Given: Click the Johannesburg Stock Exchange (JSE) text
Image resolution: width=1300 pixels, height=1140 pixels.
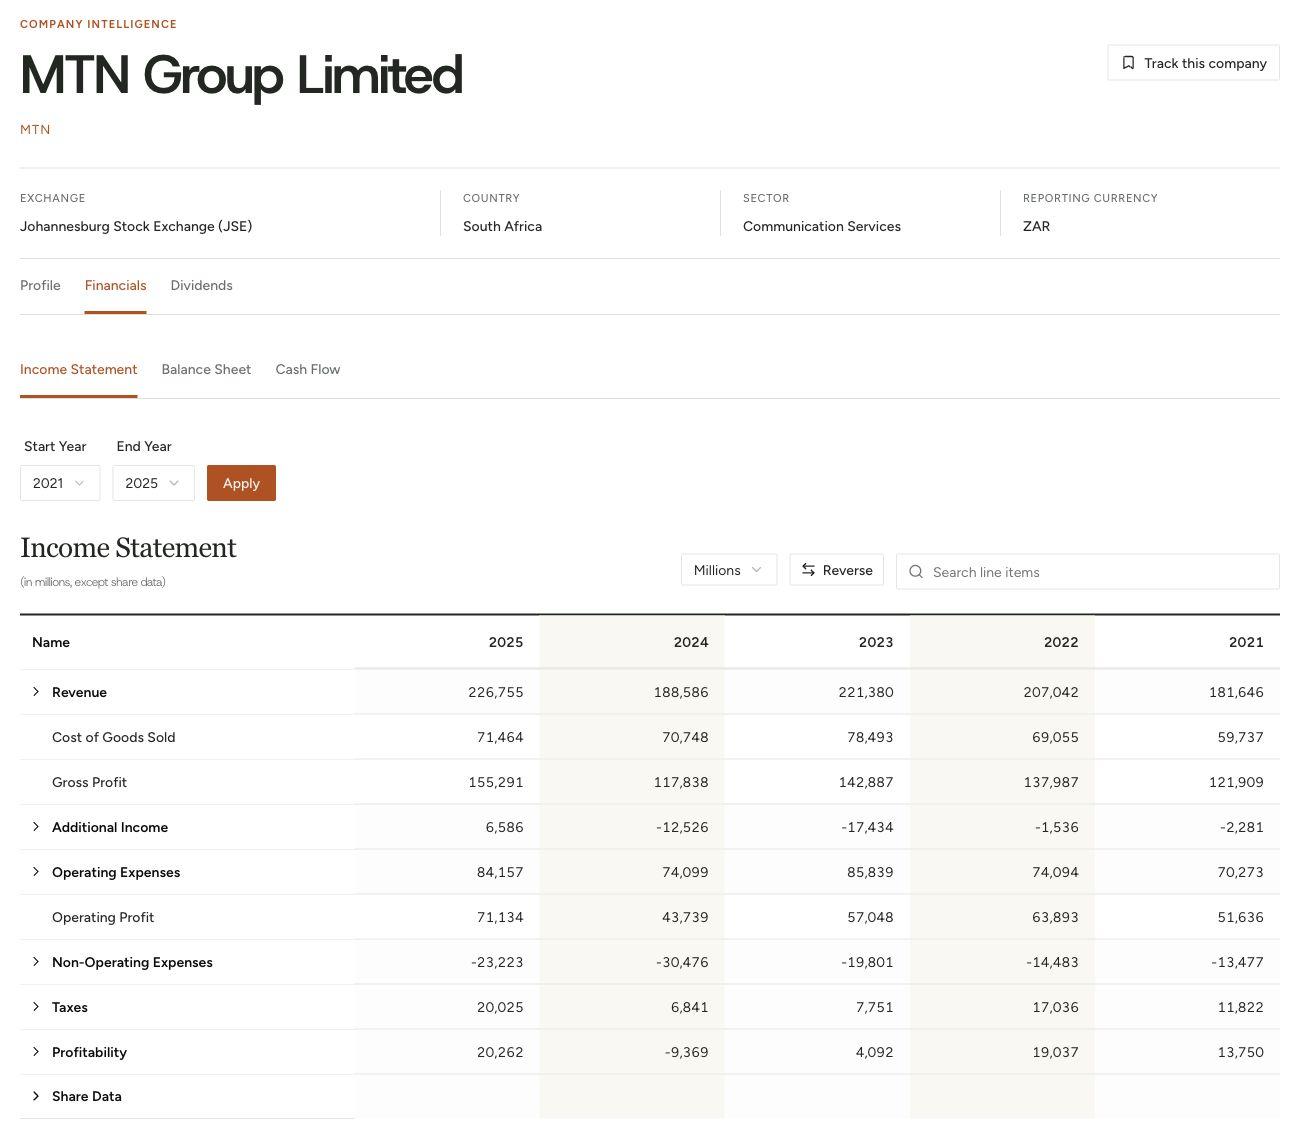Looking at the screenshot, I should click(x=136, y=226).
